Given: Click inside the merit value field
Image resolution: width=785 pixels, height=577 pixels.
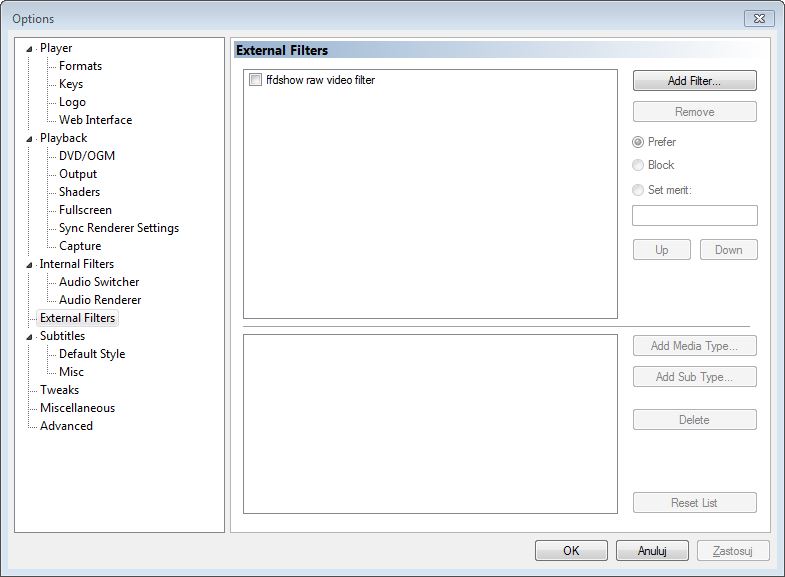Looking at the screenshot, I should (x=694, y=215).
